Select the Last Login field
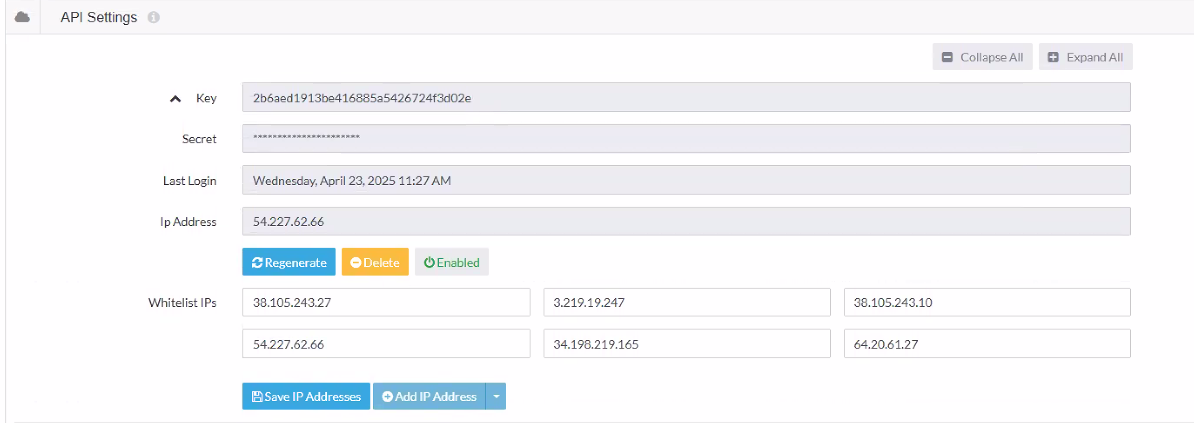1194x423 pixels. pos(685,180)
